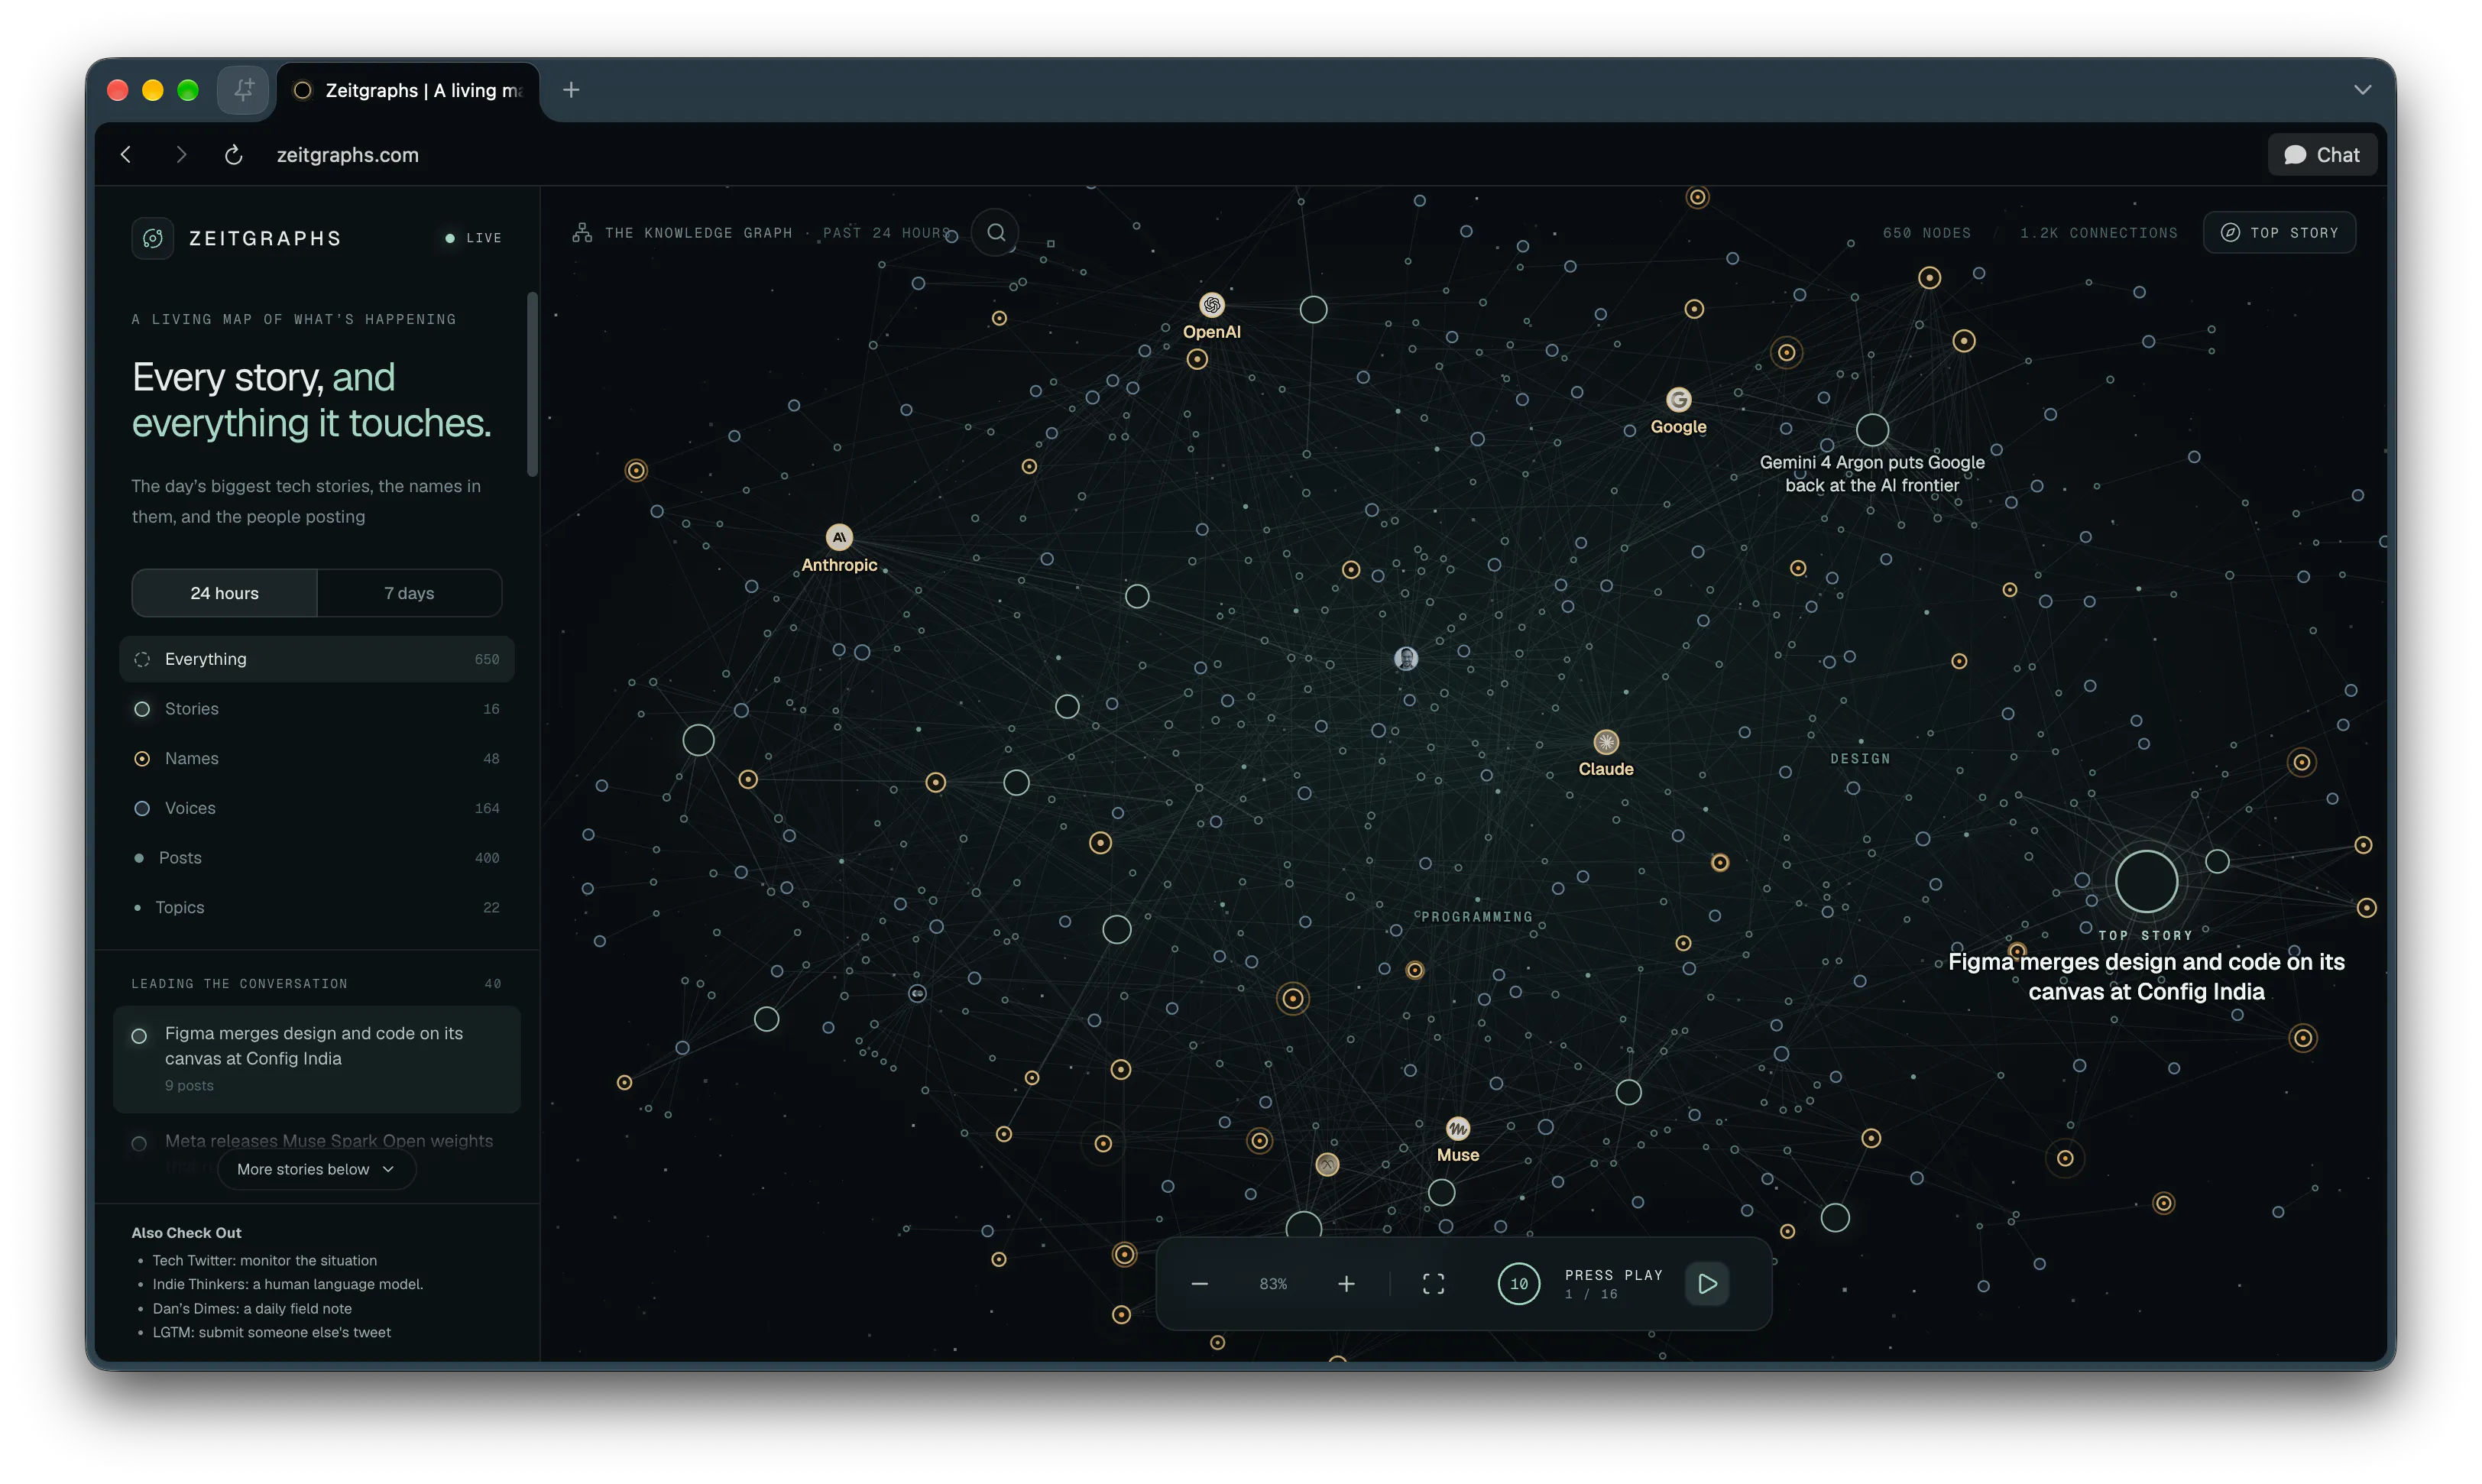The image size is (2482, 1484).
Task: Click the 83% zoom level value
Action: click(1273, 1284)
